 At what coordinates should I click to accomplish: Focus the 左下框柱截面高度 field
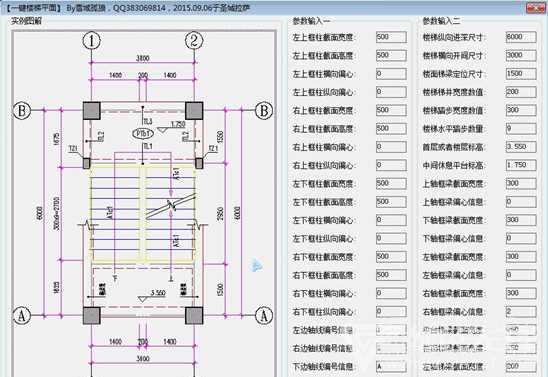point(391,202)
